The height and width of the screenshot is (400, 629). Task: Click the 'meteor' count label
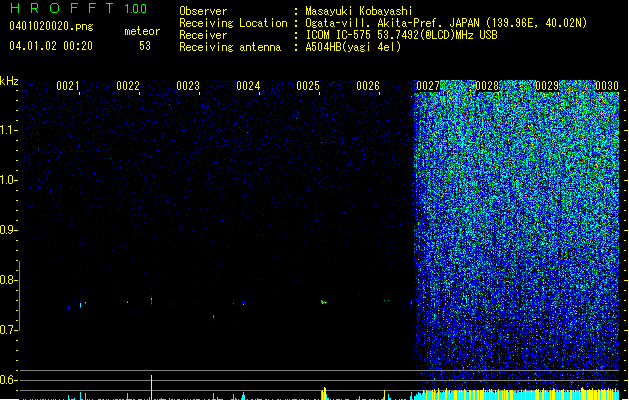tap(142, 31)
